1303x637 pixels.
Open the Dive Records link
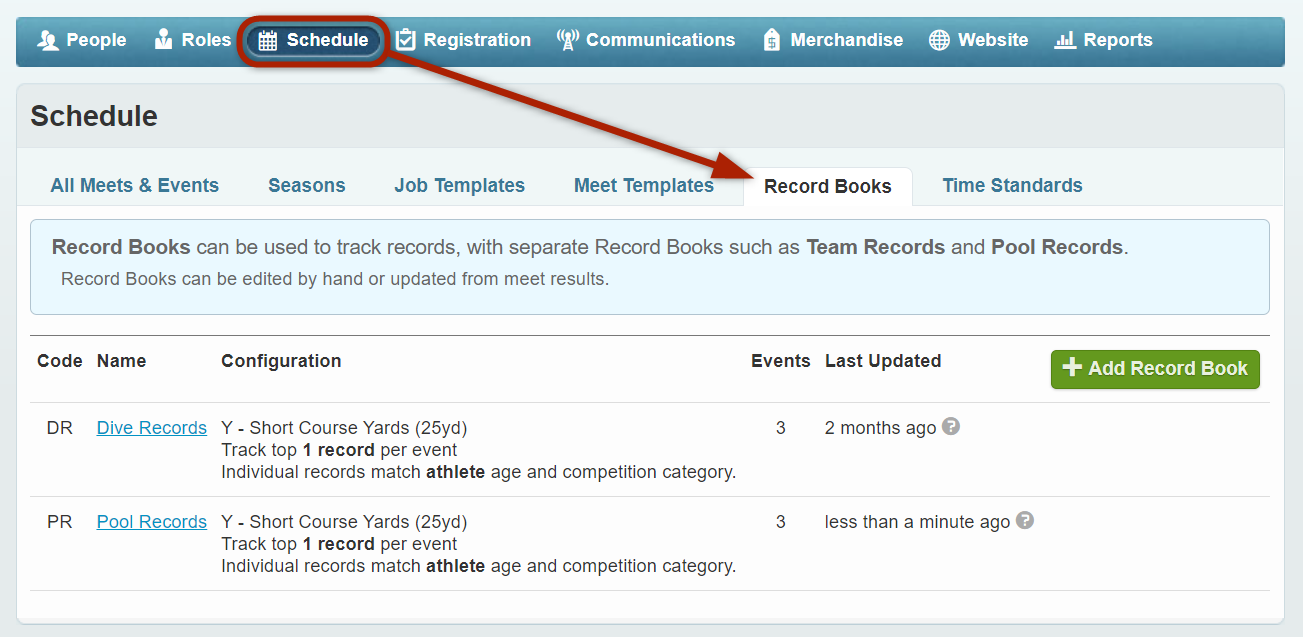(x=152, y=428)
